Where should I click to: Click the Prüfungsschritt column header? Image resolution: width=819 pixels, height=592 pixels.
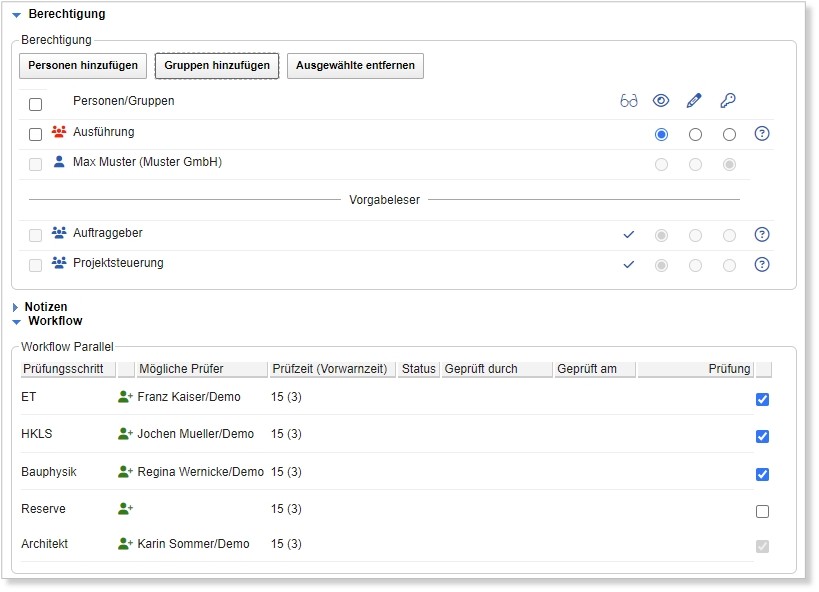coord(67,369)
